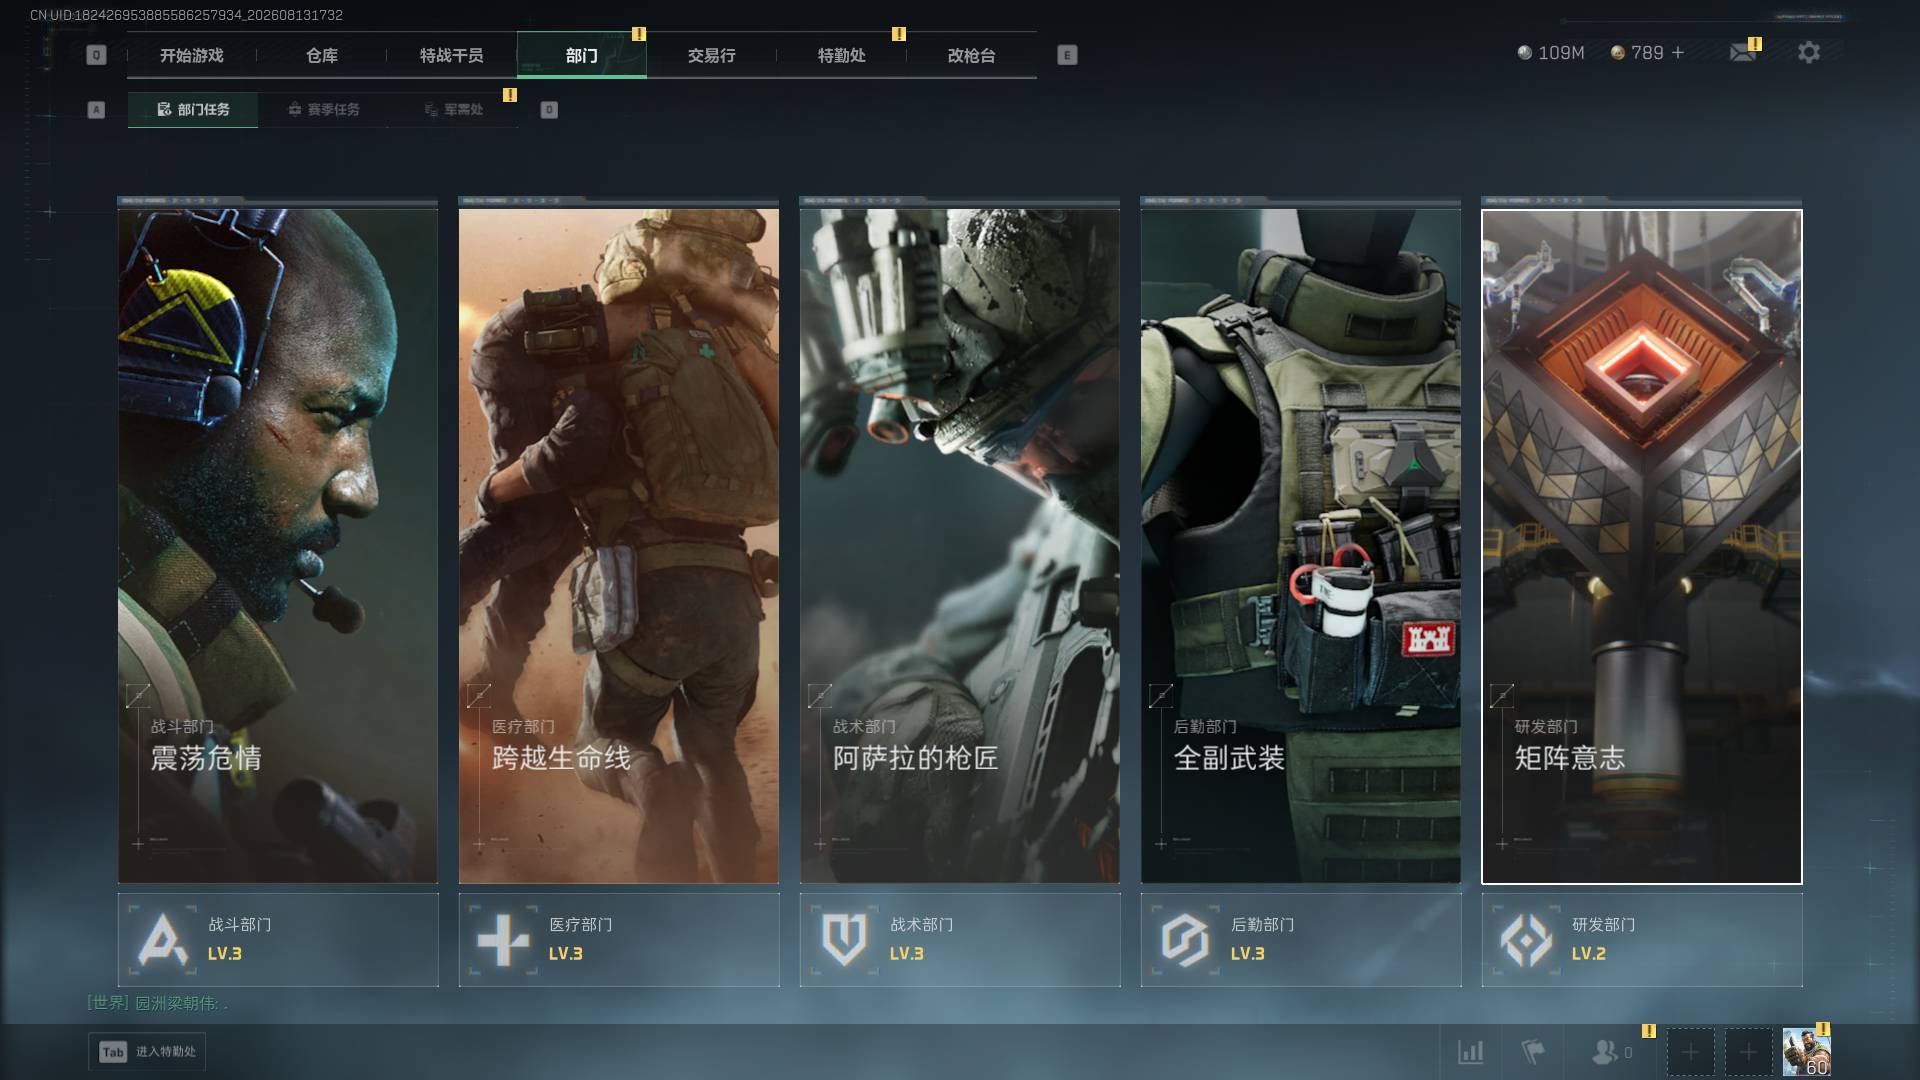This screenshot has width=1920, height=1080.
Task: Switch to the 仓库 tab
Action: 322,55
